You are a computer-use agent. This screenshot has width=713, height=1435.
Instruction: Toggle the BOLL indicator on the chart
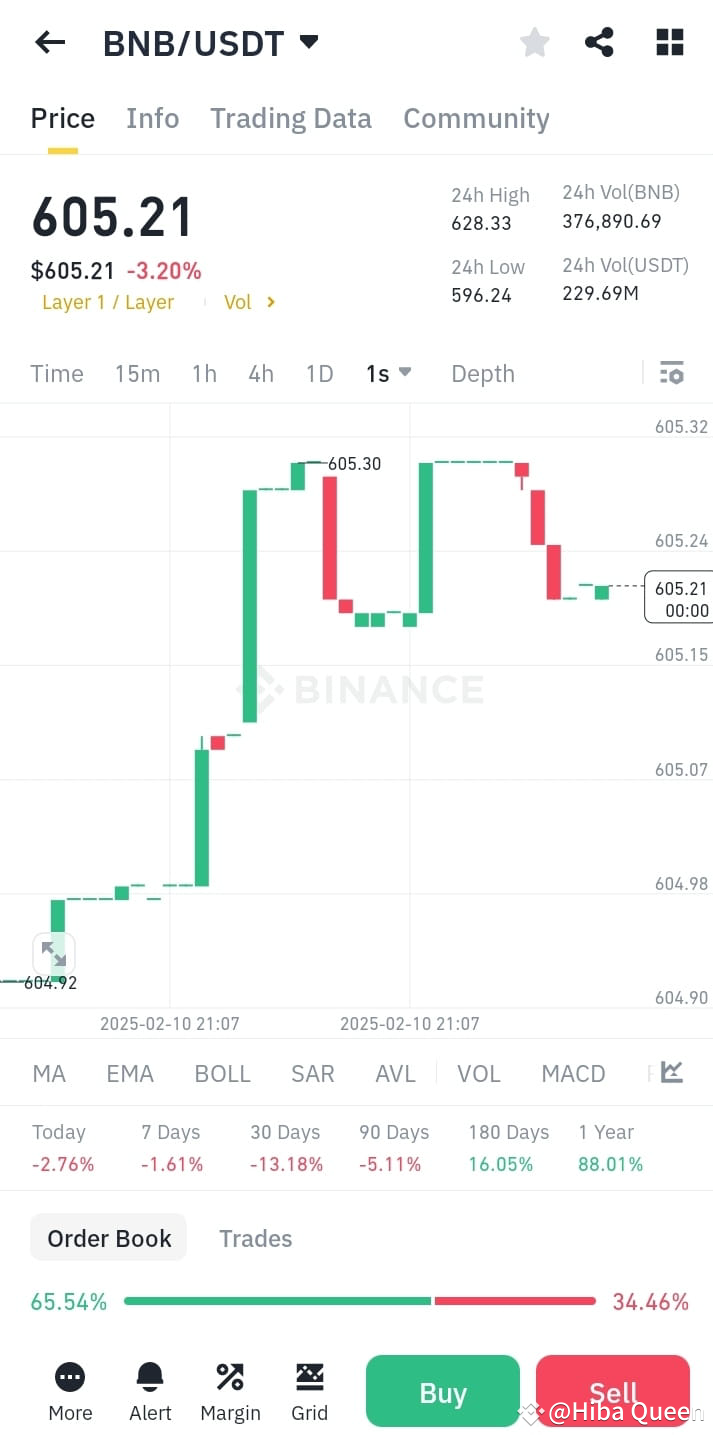pos(222,1073)
